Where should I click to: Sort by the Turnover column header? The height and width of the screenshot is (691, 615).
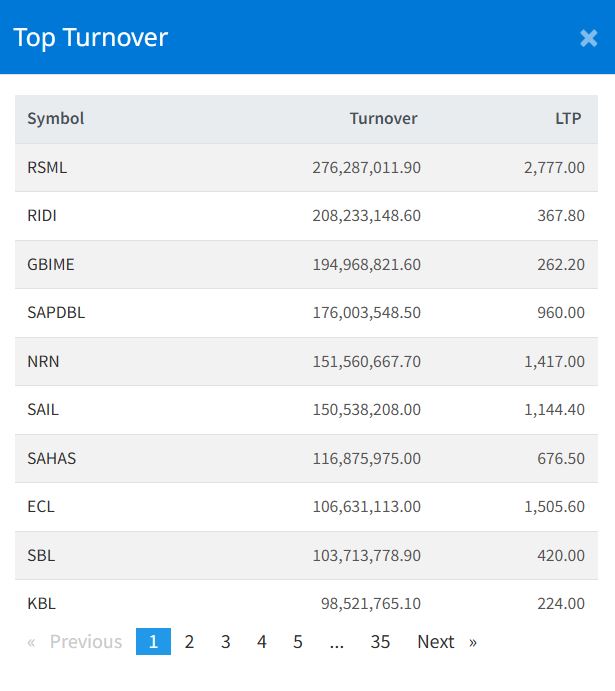pyautogui.click(x=383, y=119)
